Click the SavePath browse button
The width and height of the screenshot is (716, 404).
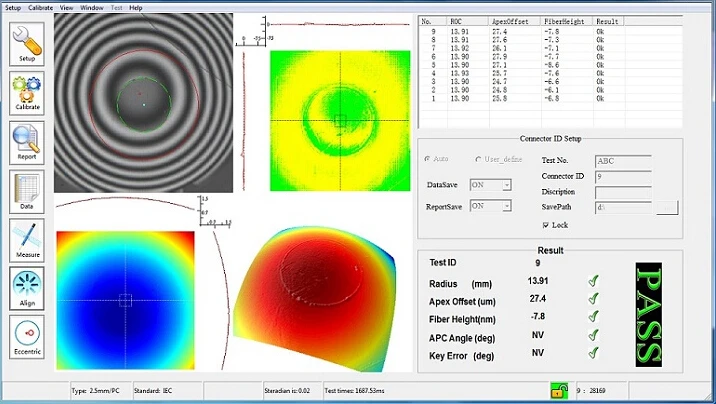click(666, 208)
